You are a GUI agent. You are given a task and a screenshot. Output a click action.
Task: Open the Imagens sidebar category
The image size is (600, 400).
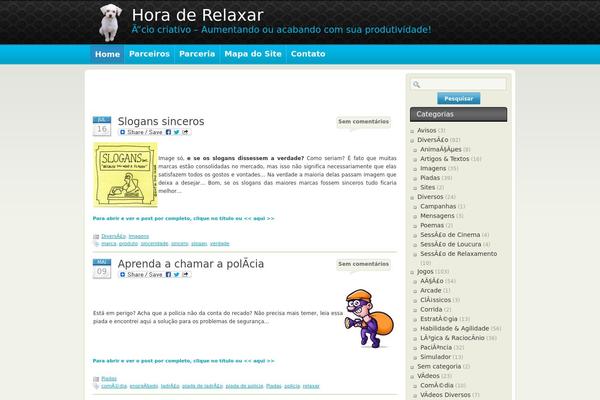pyautogui.click(x=433, y=168)
